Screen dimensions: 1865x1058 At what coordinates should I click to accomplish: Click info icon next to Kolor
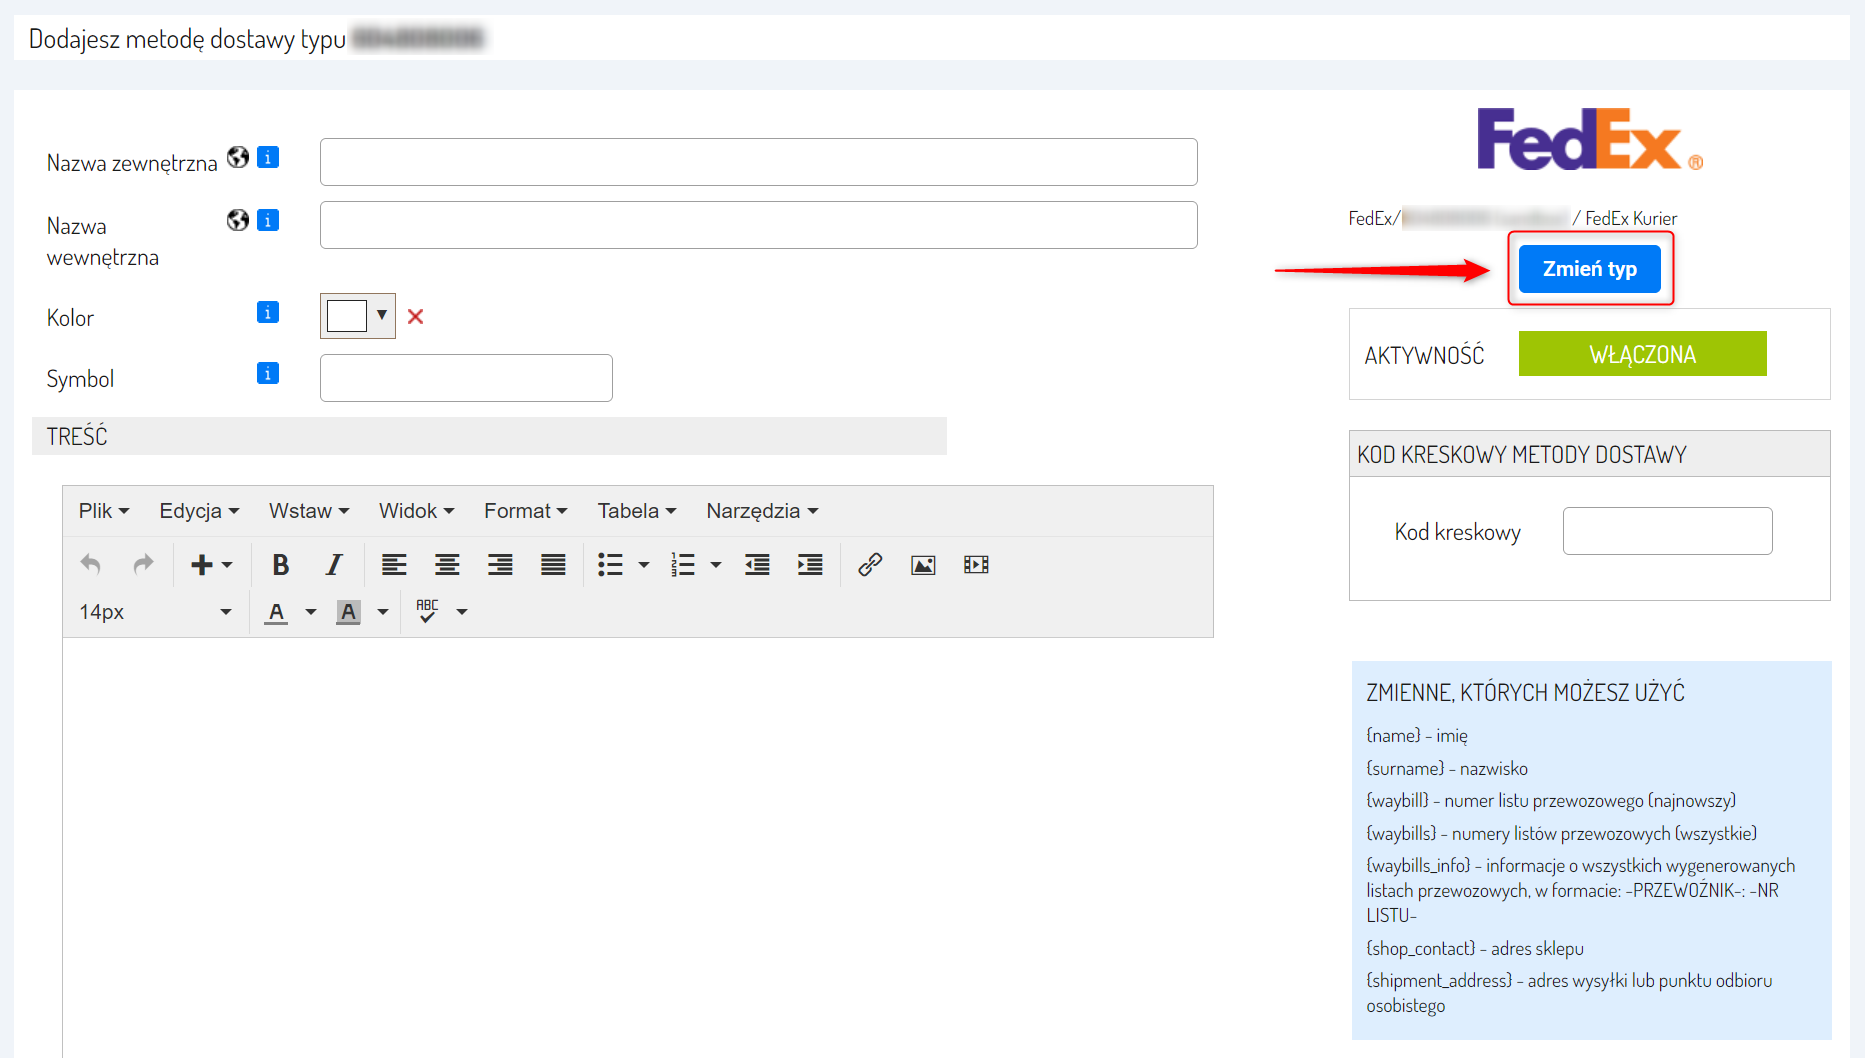tap(268, 312)
